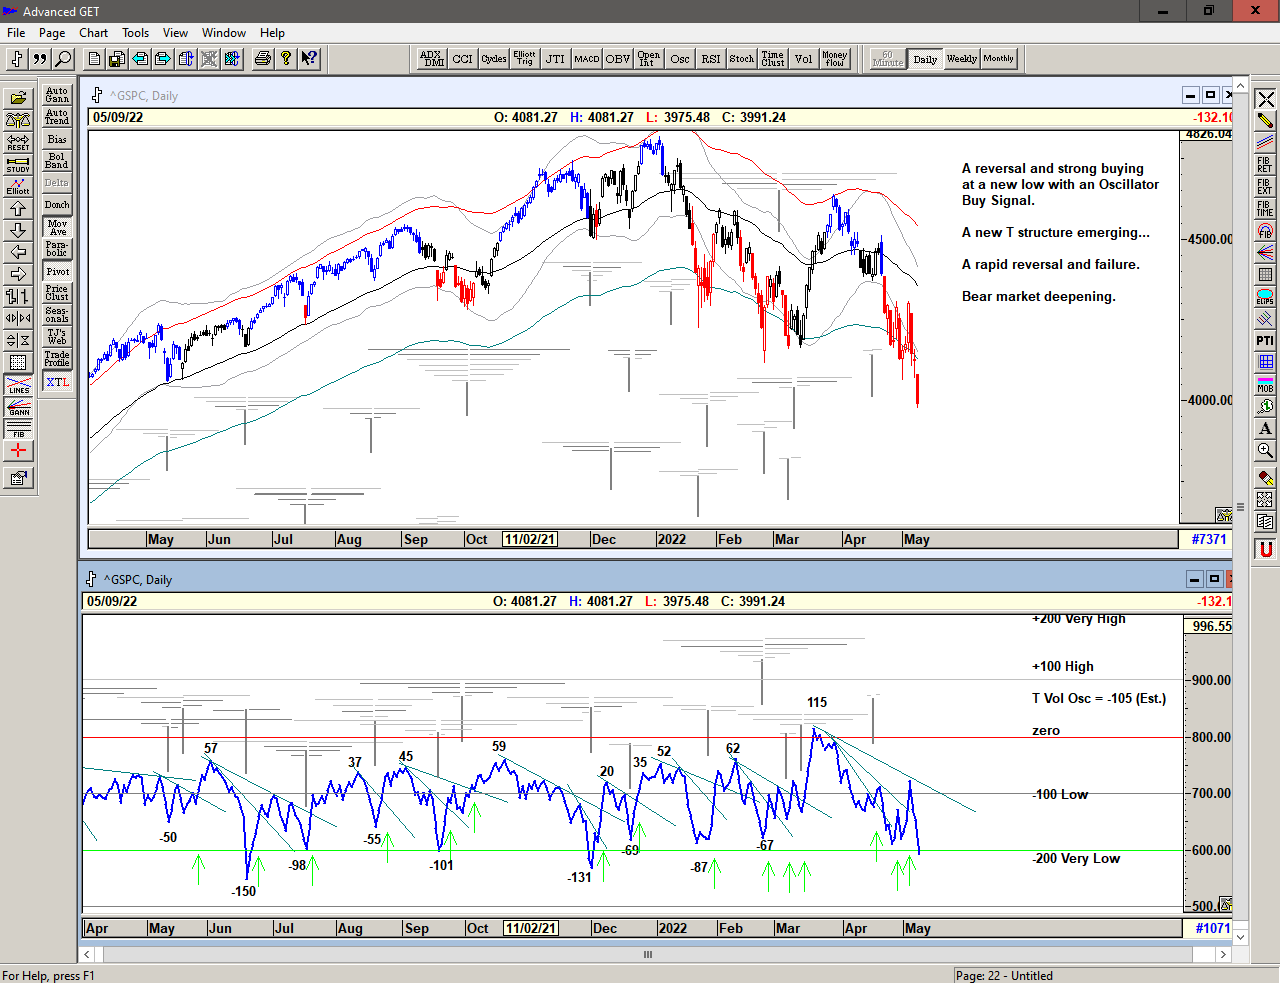Click the MACD indicator button
Screen dimensions: 1280x983
pos(586,59)
